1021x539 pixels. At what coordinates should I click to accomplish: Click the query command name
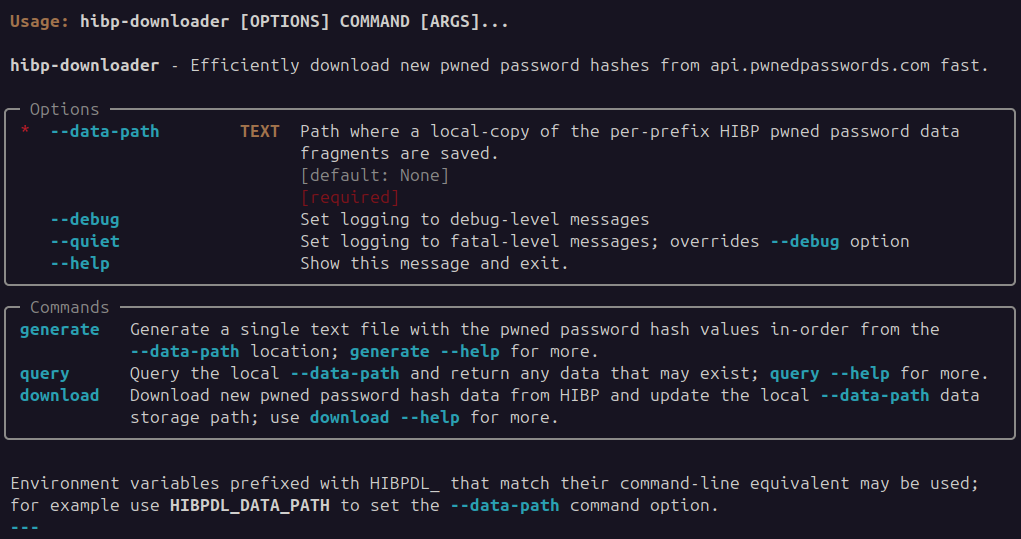click(45, 374)
